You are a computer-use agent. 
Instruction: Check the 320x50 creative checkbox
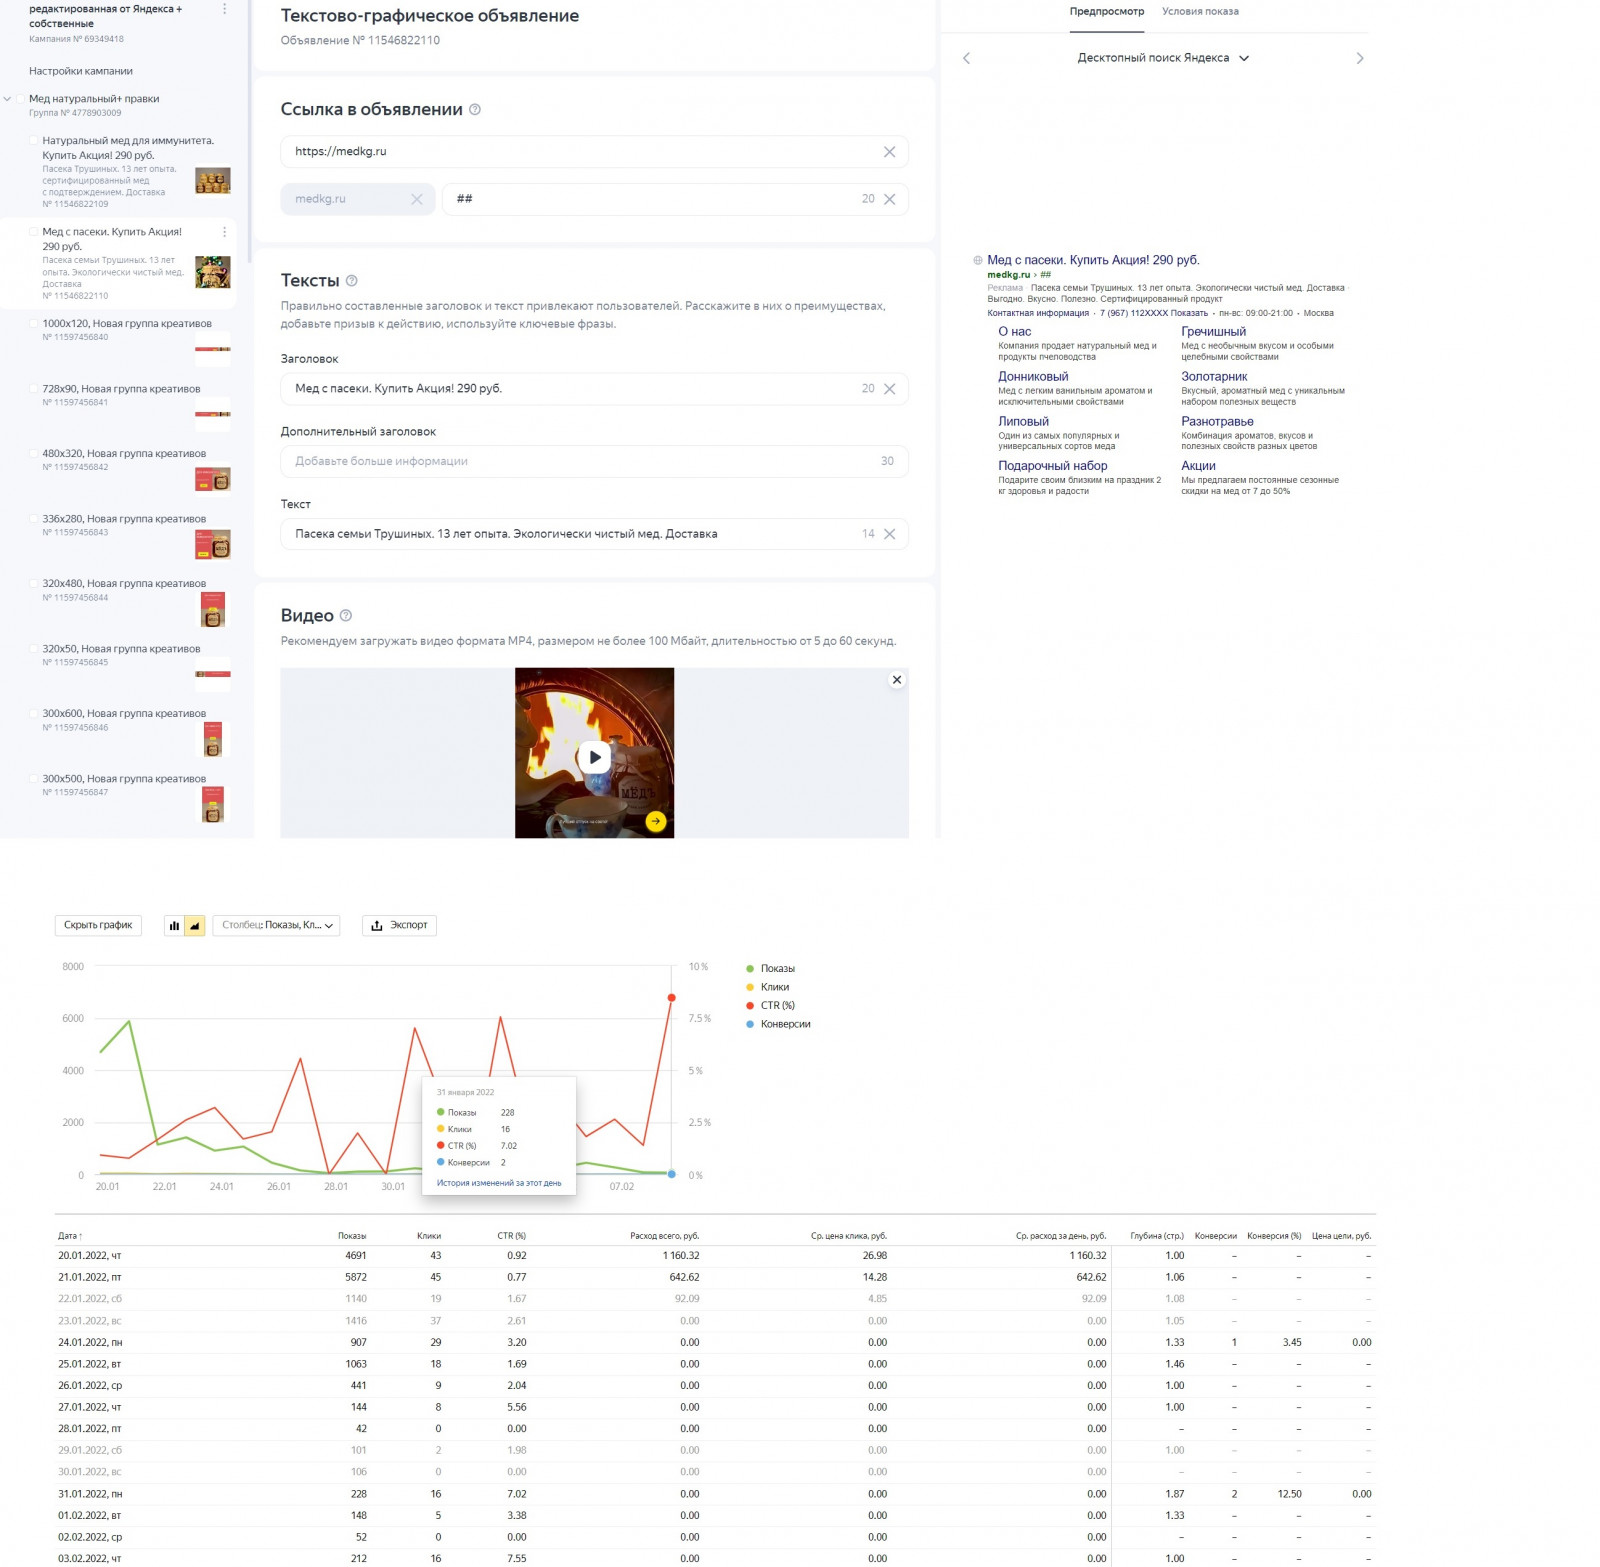click(x=34, y=649)
